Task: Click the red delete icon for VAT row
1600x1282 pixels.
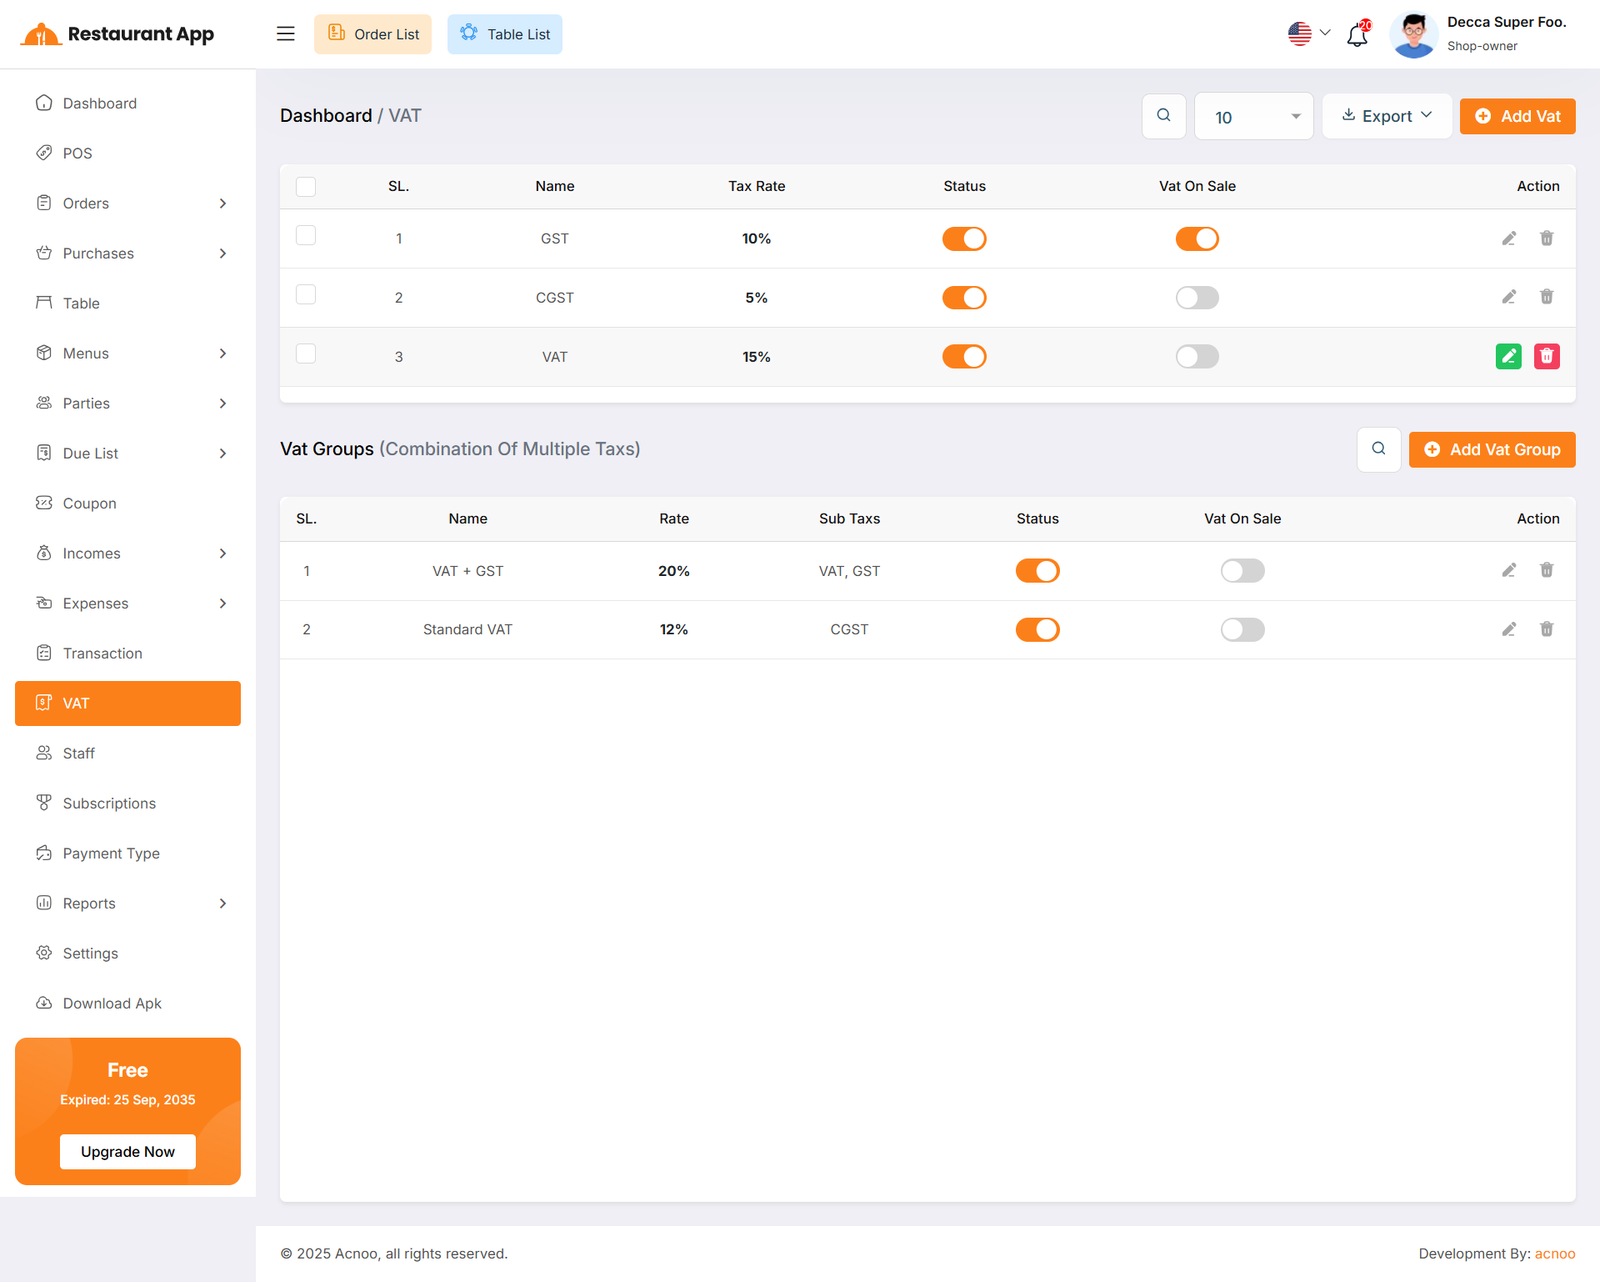Action: click(x=1546, y=356)
